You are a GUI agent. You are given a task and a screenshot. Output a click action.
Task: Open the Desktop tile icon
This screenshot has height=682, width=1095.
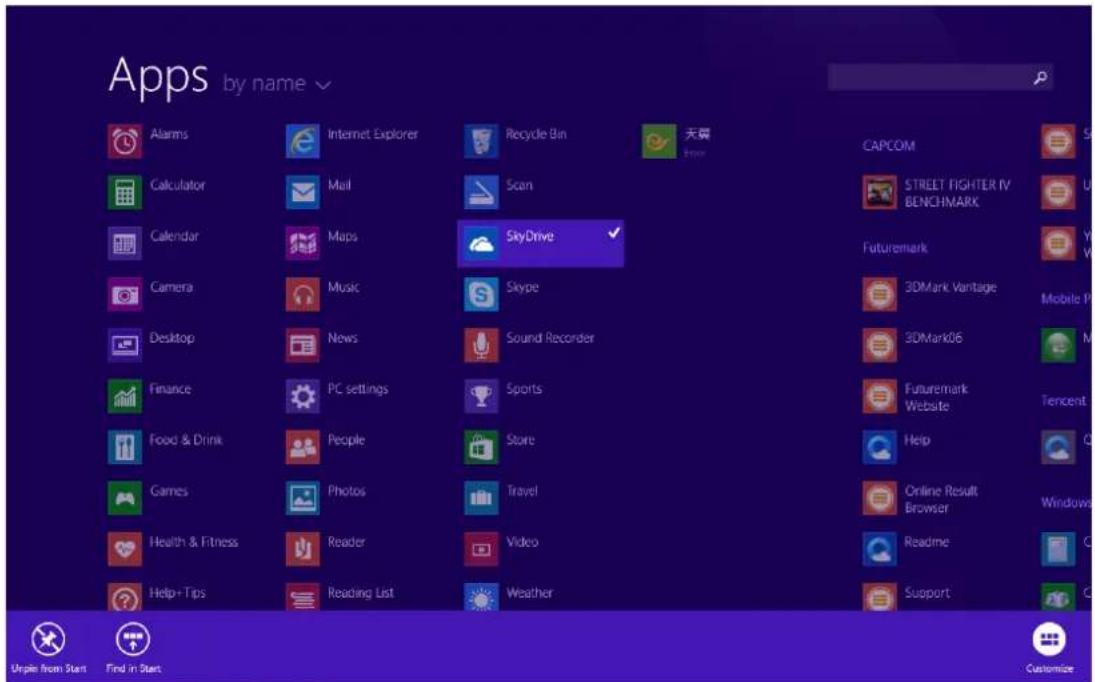point(124,346)
